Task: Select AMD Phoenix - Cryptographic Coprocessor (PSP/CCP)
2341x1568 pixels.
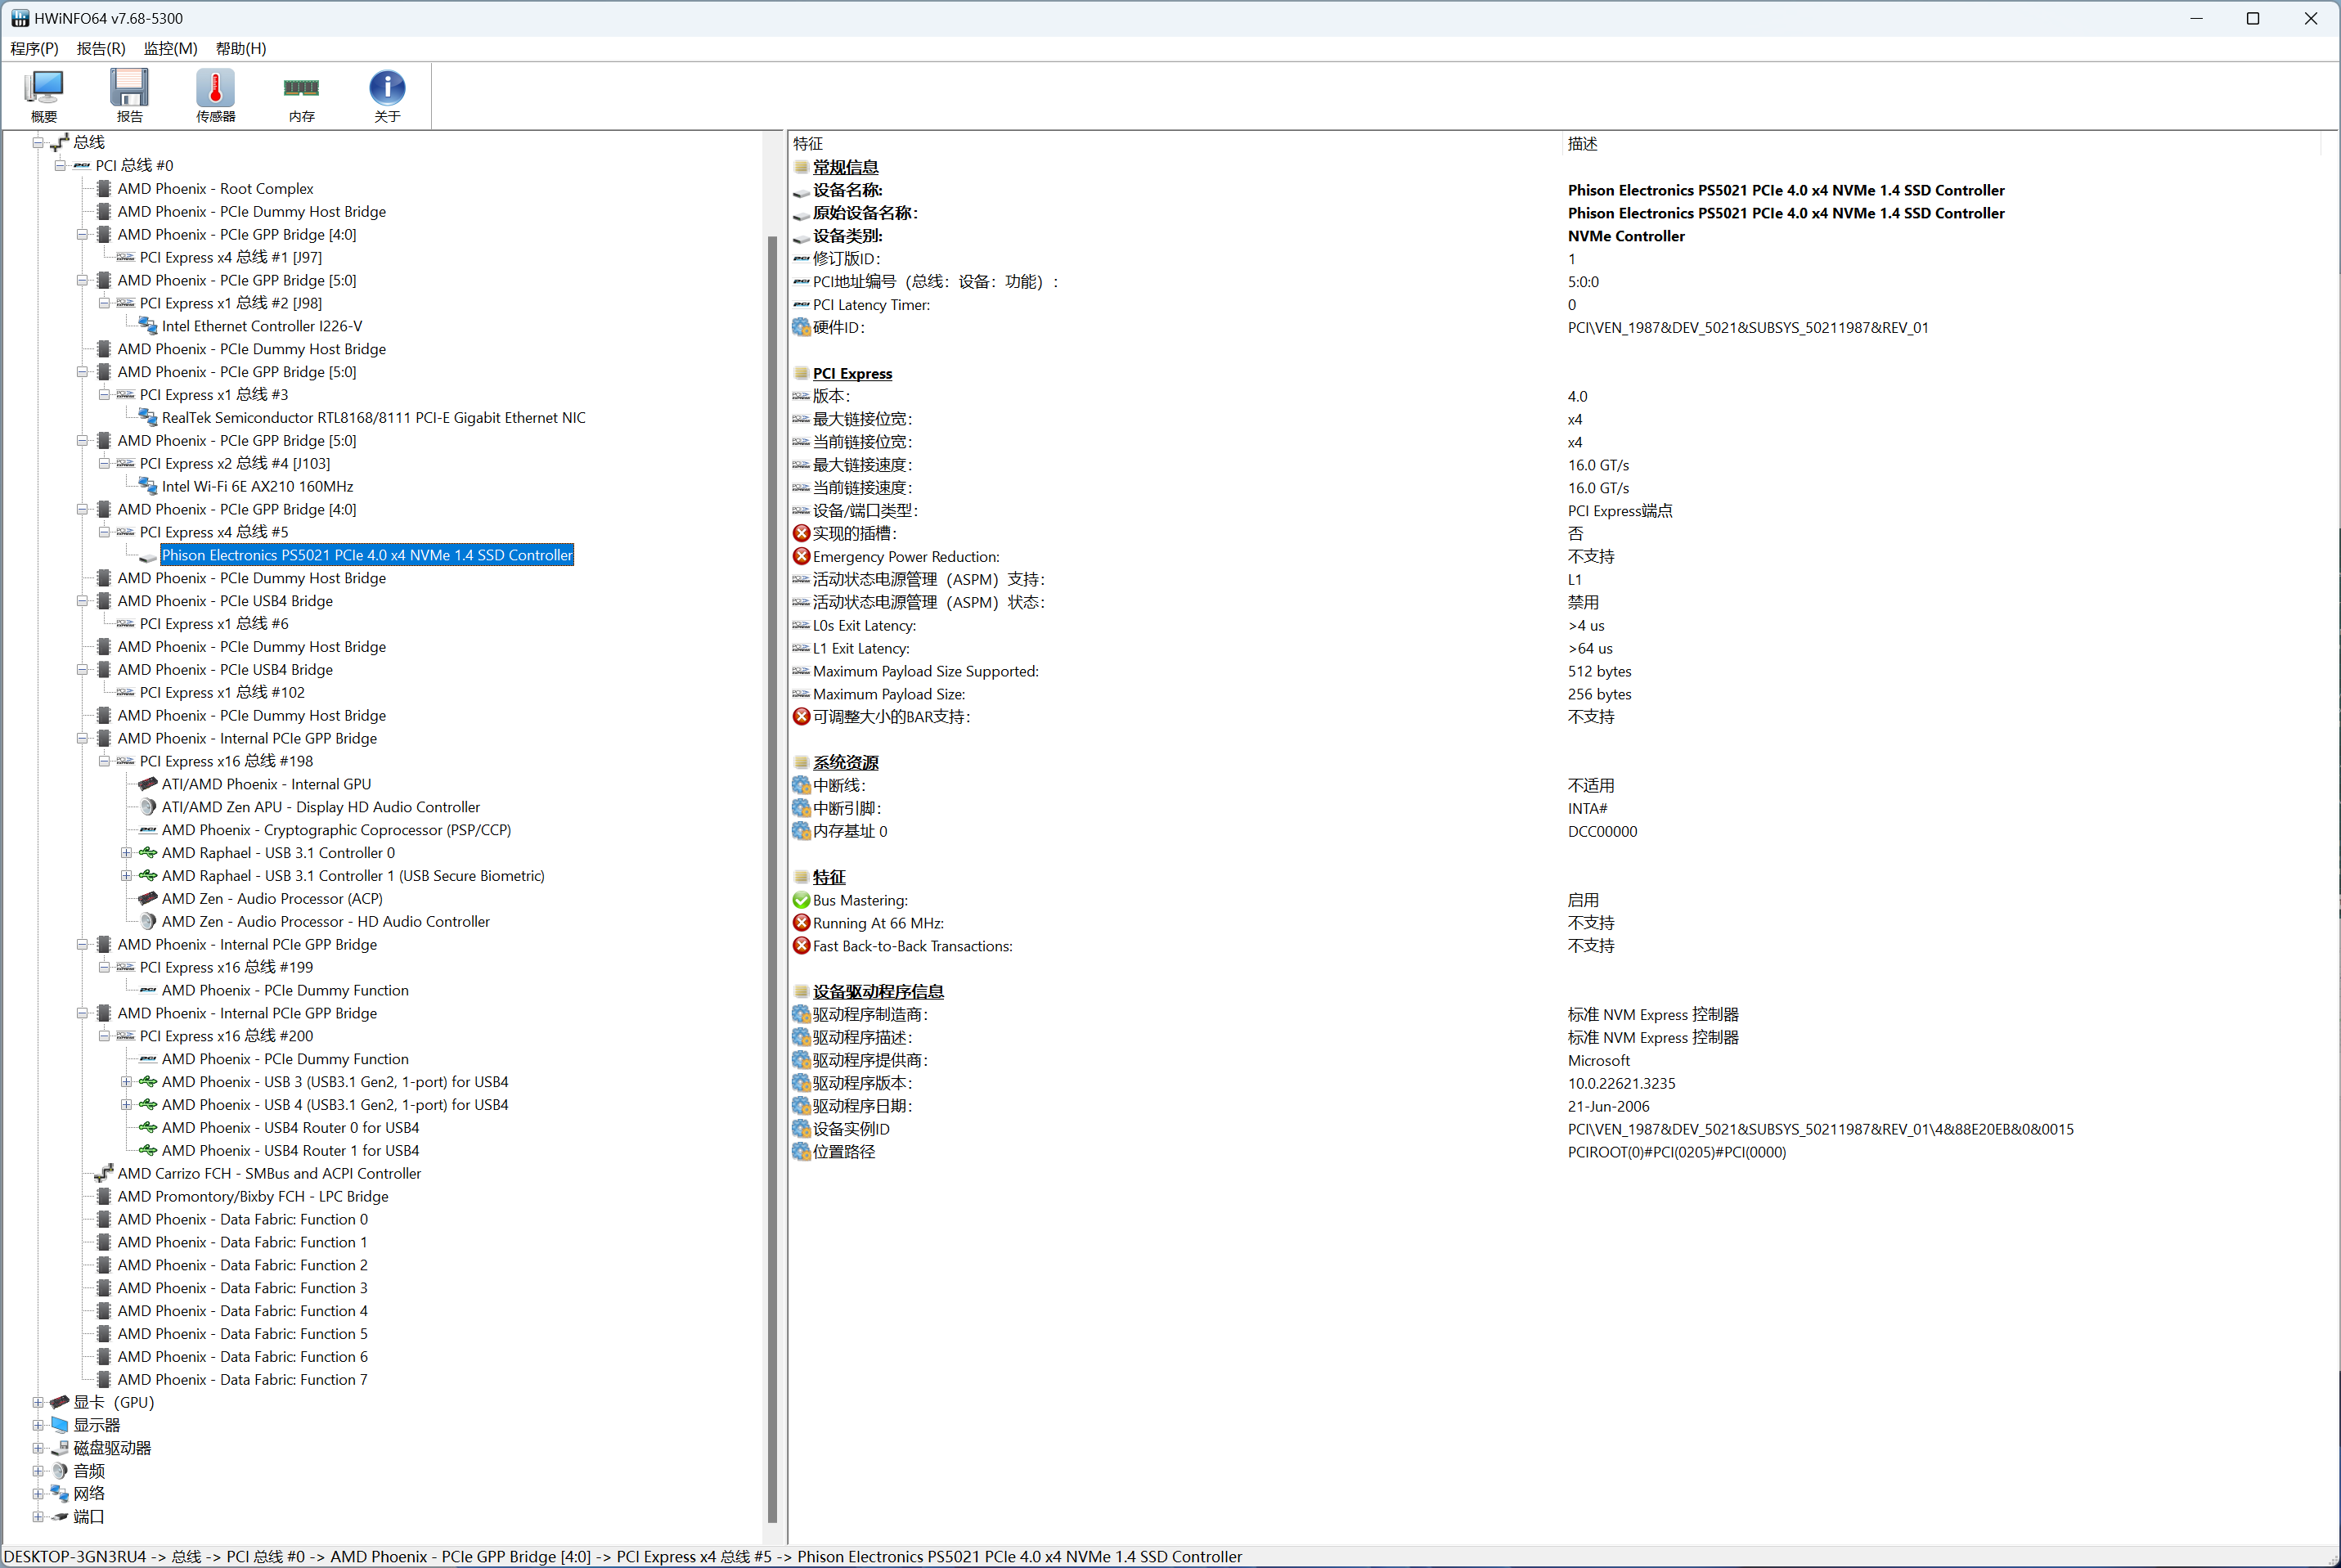Action: point(336,830)
